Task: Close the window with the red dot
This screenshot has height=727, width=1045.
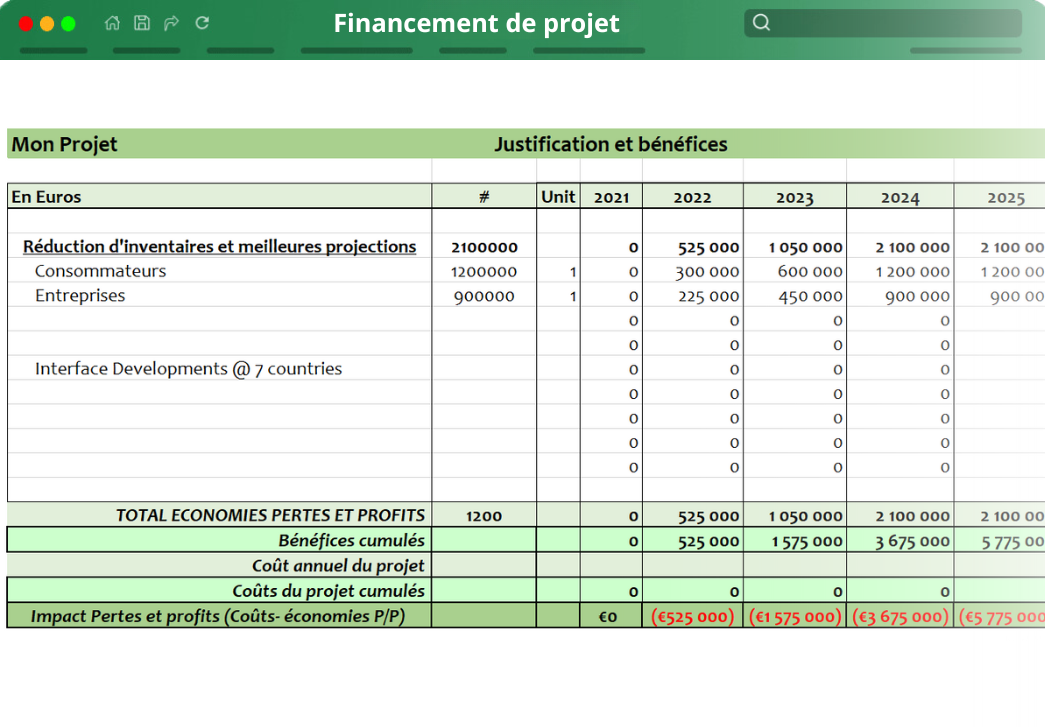Action: pos(26,24)
